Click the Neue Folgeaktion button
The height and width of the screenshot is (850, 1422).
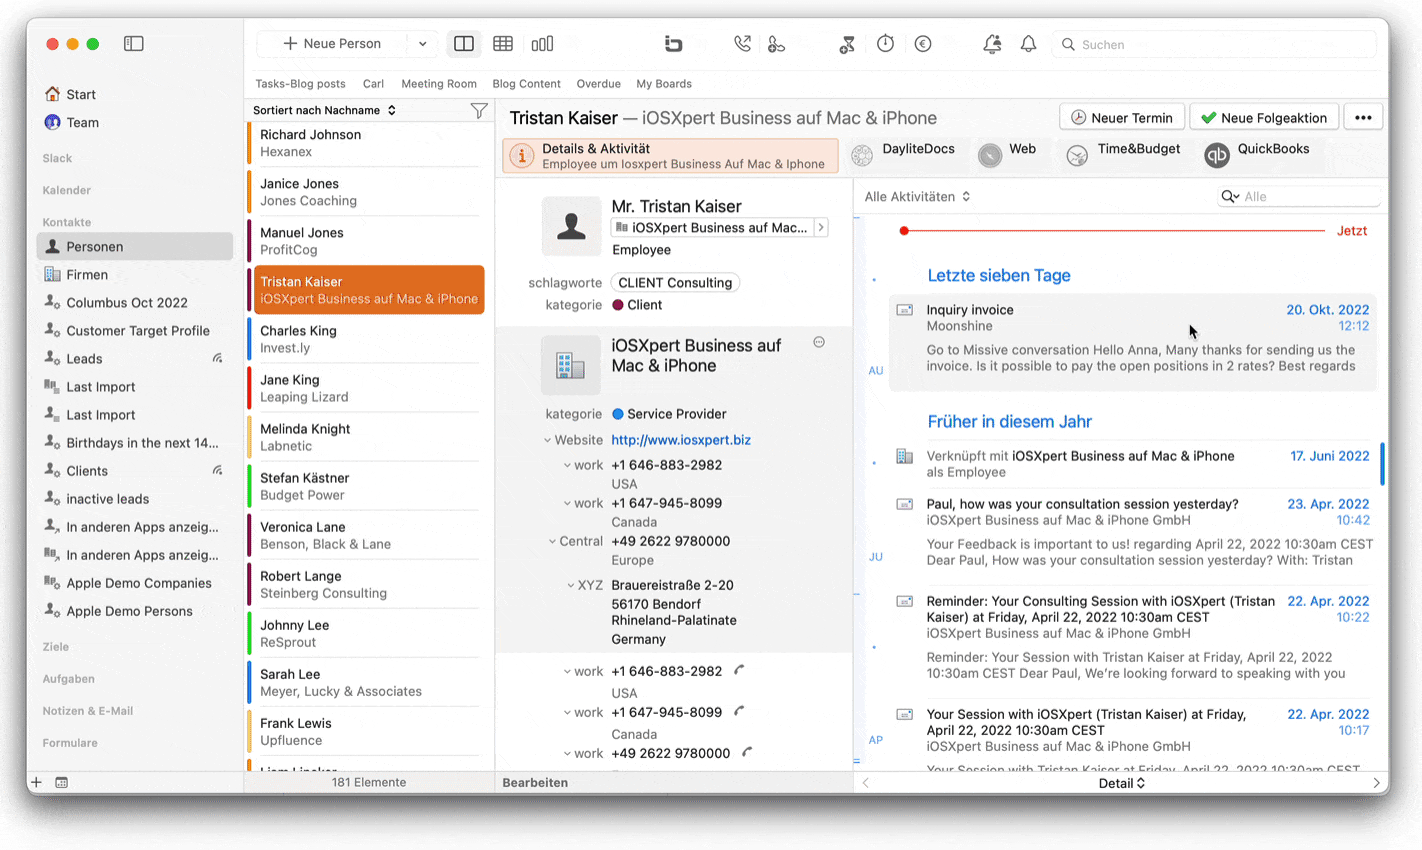click(1264, 117)
